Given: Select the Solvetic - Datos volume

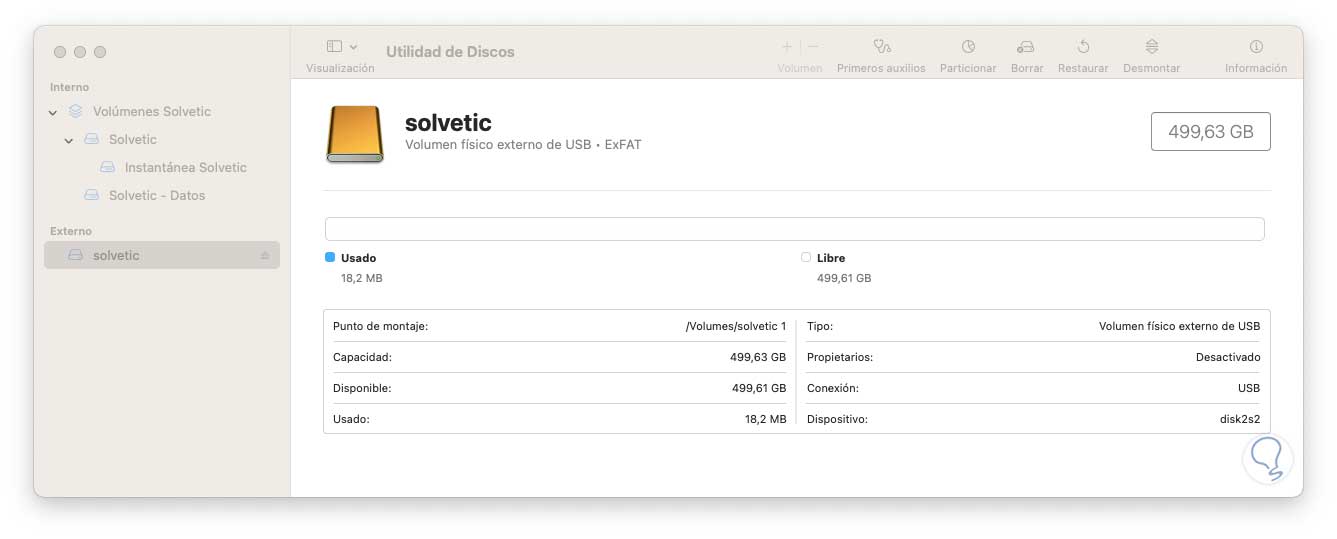Looking at the screenshot, I should pos(157,196).
